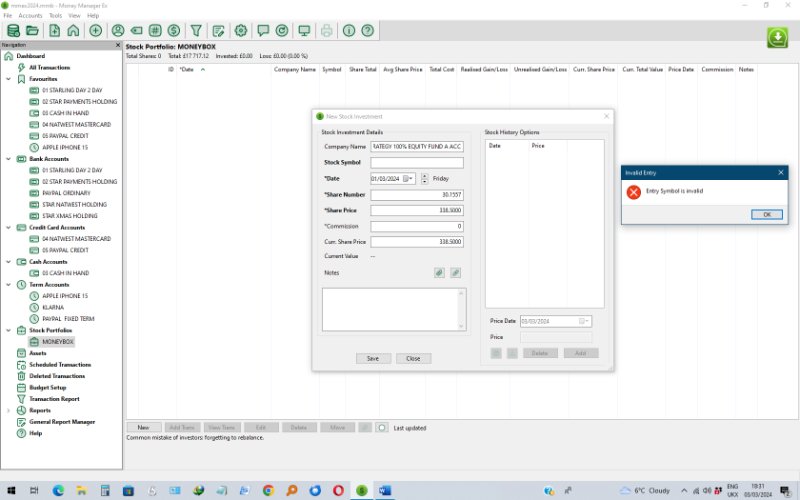Open the View menu
800x500 pixels.
74,16
